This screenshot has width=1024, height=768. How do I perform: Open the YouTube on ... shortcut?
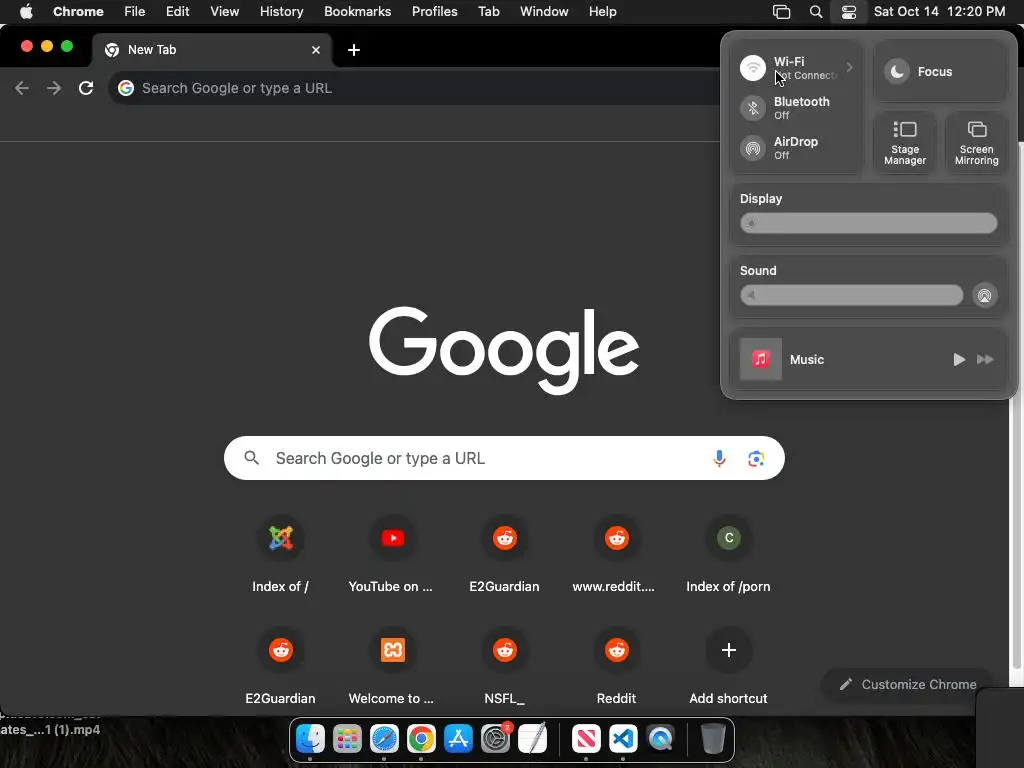(392, 554)
